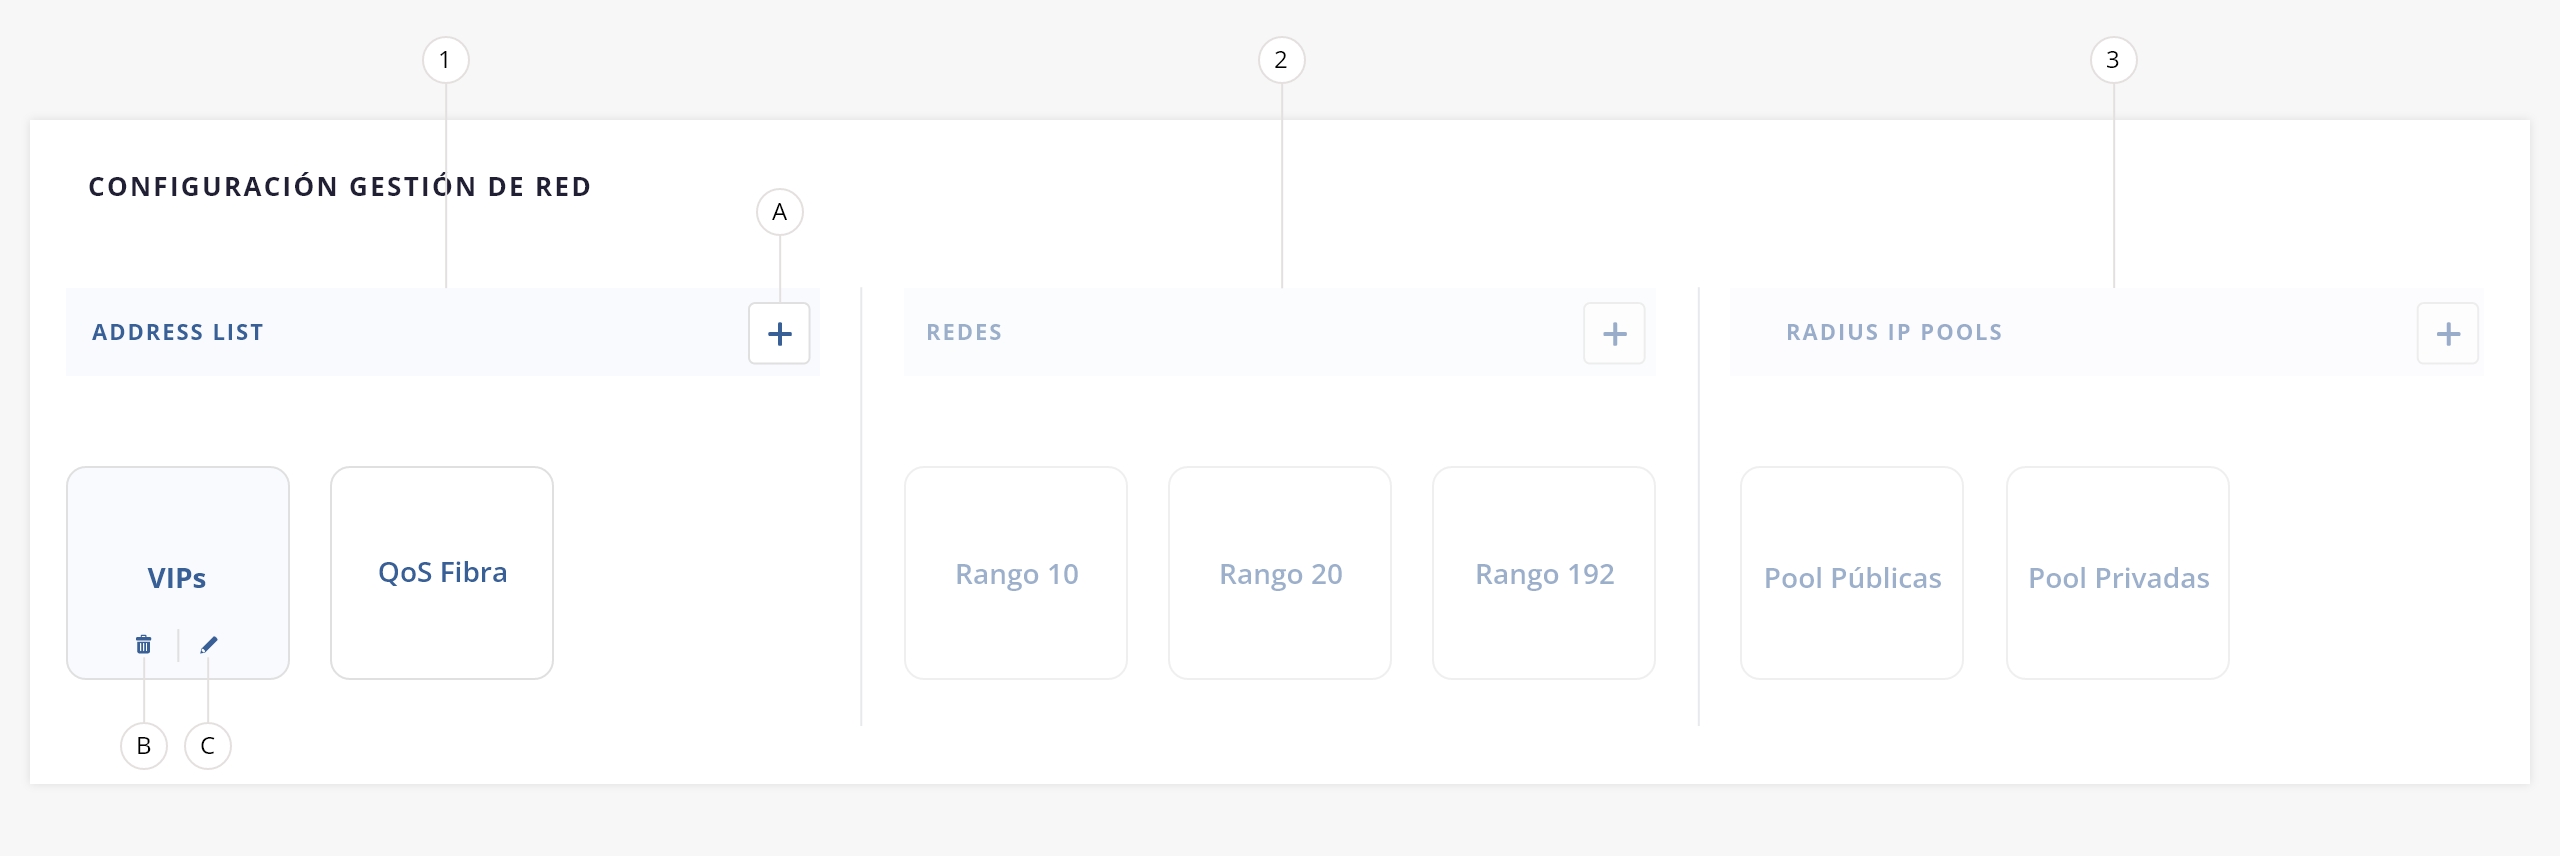Click the circled letter A marker
The image size is (2560, 856).
[780, 212]
